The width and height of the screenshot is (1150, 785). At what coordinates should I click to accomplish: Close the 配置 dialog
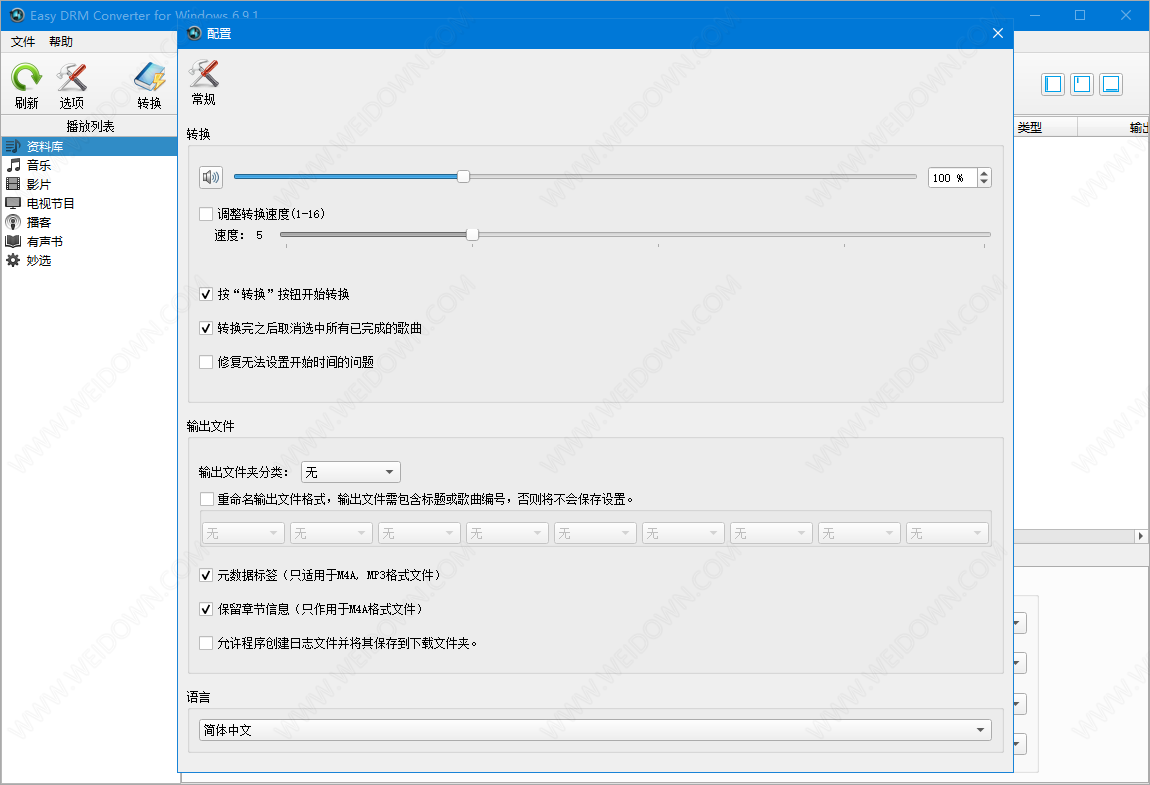pos(997,33)
